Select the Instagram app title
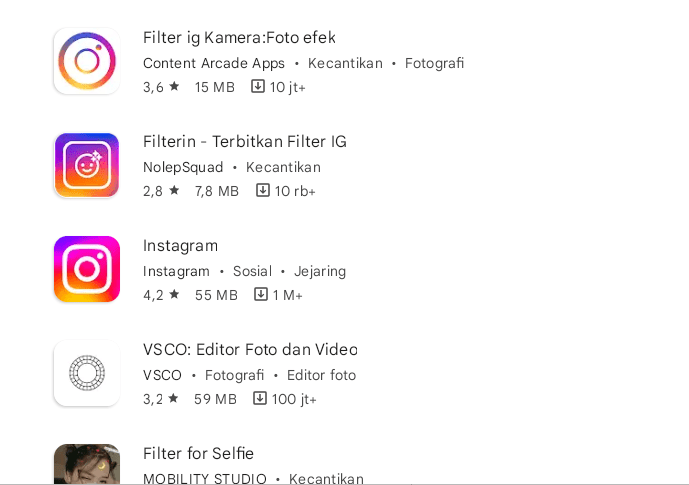The image size is (689, 485). click(x=180, y=246)
